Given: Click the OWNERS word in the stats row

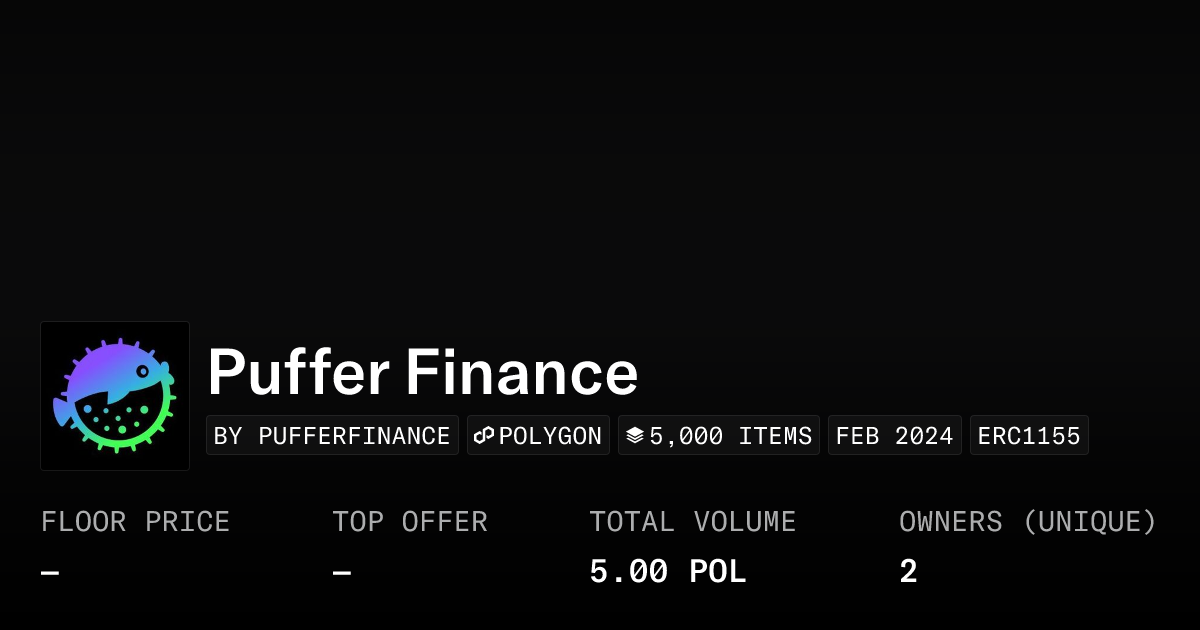Looking at the screenshot, I should (x=950, y=522).
